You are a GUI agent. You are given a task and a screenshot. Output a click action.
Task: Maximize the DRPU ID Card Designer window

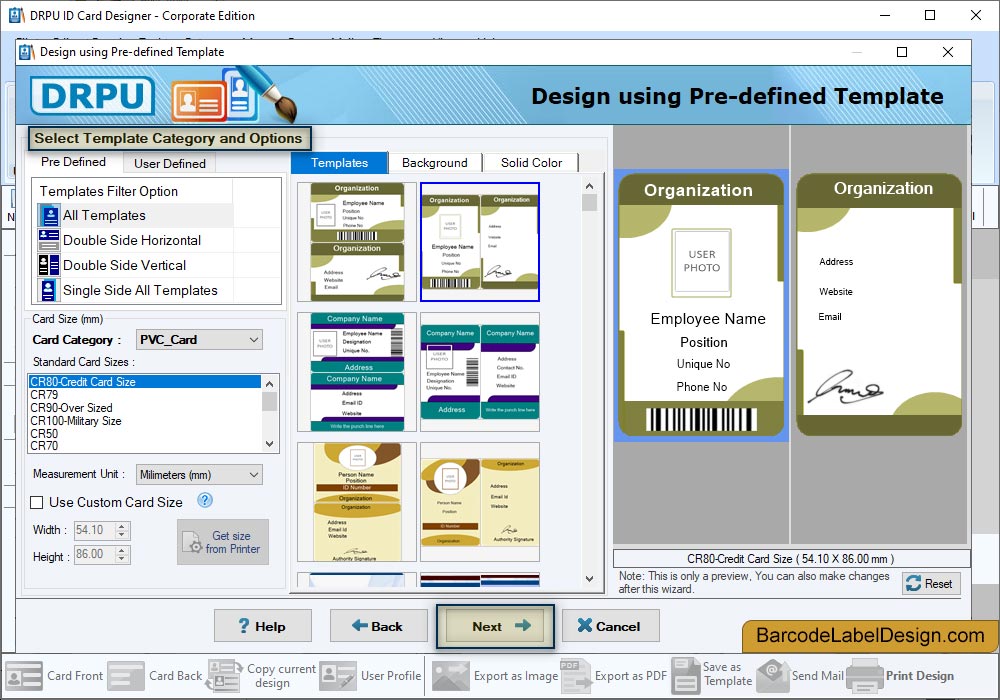tap(930, 15)
